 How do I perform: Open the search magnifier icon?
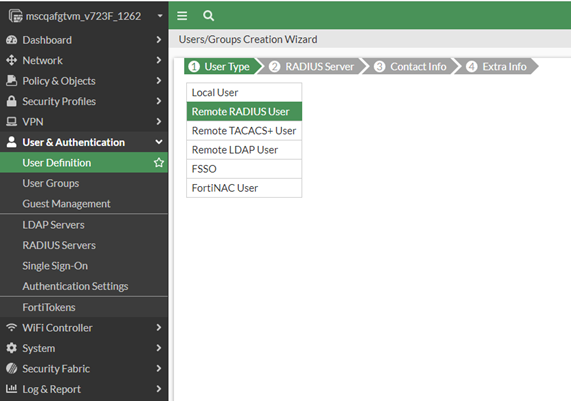click(x=208, y=16)
